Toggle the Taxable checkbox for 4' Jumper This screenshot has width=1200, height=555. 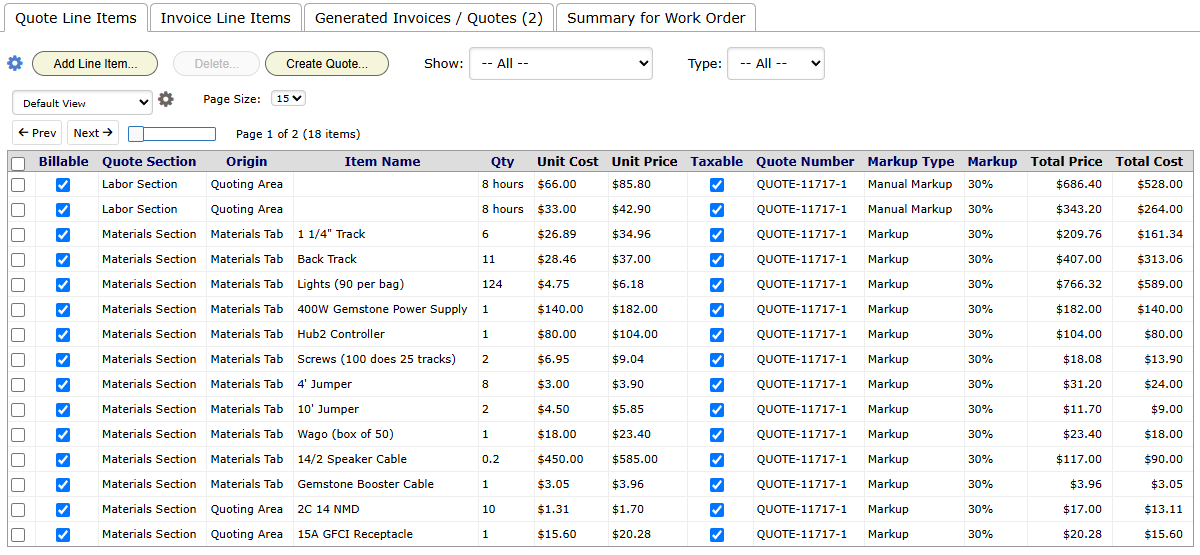pos(716,385)
